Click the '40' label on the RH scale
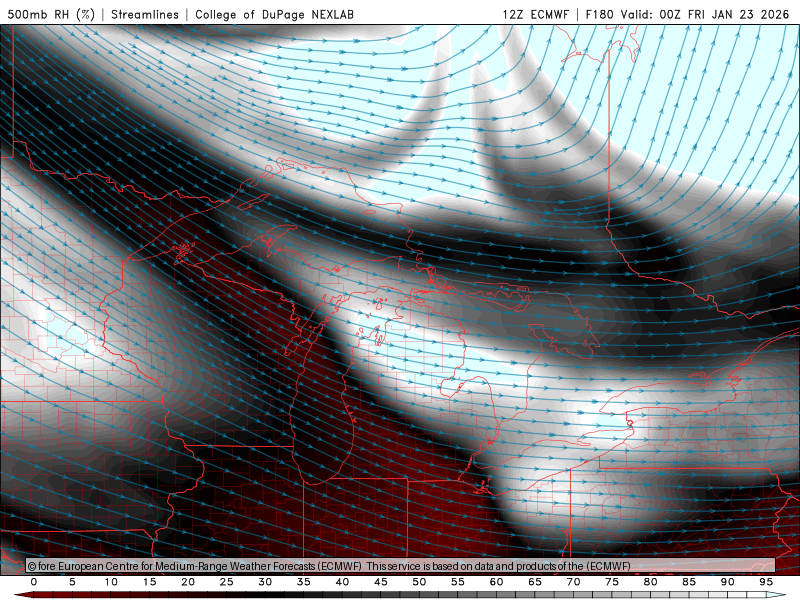Viewport: 800px width, 600px height. pyautogui.click(x=342, y=582)
